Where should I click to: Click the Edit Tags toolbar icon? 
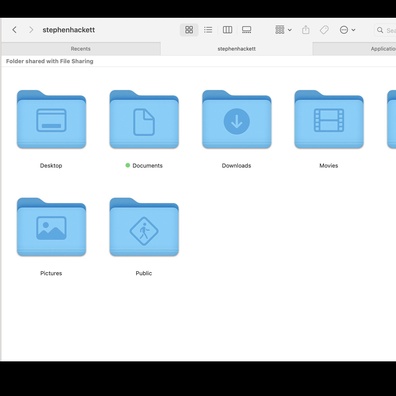click(324, 30)
